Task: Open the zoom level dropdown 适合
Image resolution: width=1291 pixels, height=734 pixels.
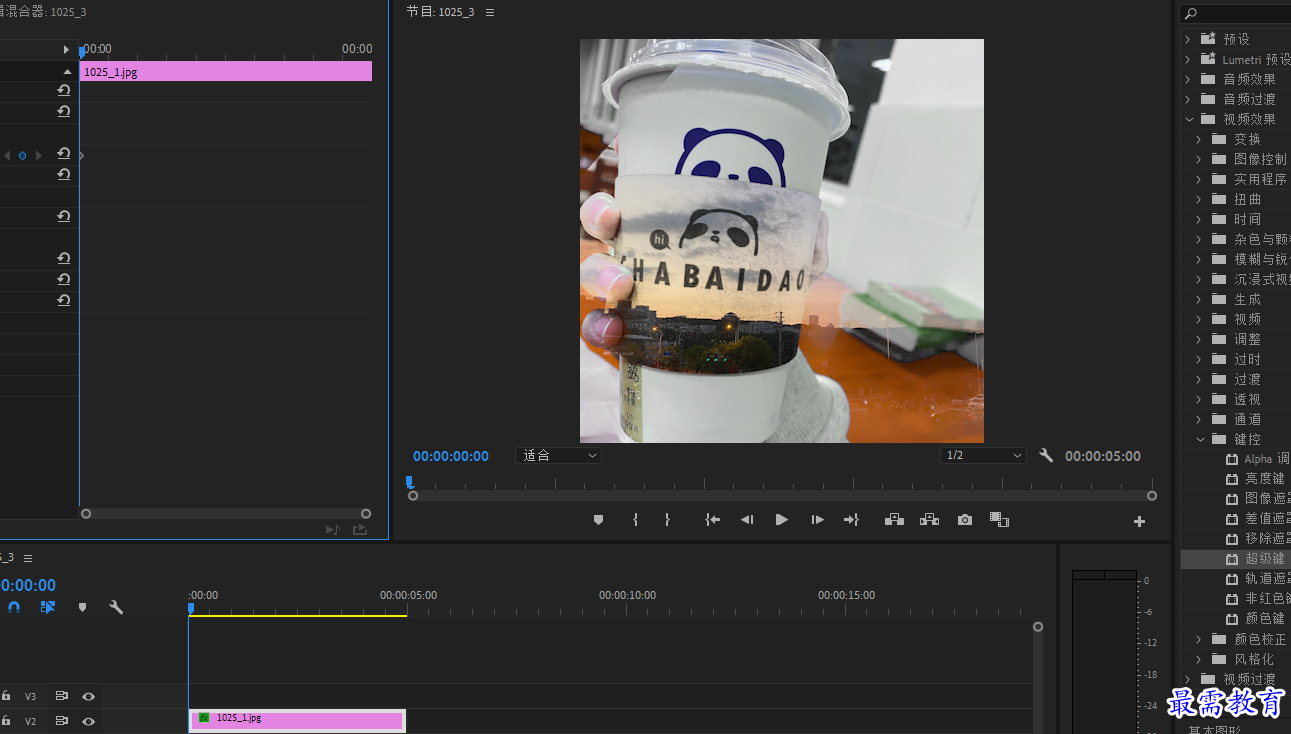Action: pos(558,455)
